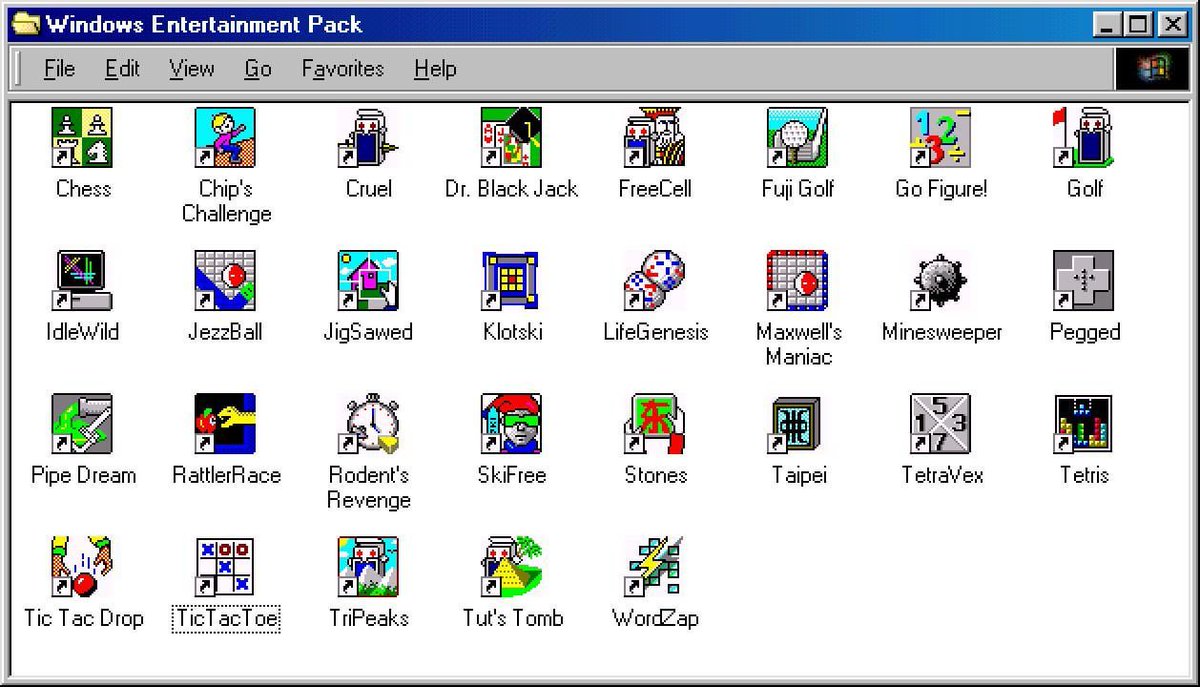Click the 'WordZap' label text
The width and height of the screenshot is (1200, 687).
point(655,618)
